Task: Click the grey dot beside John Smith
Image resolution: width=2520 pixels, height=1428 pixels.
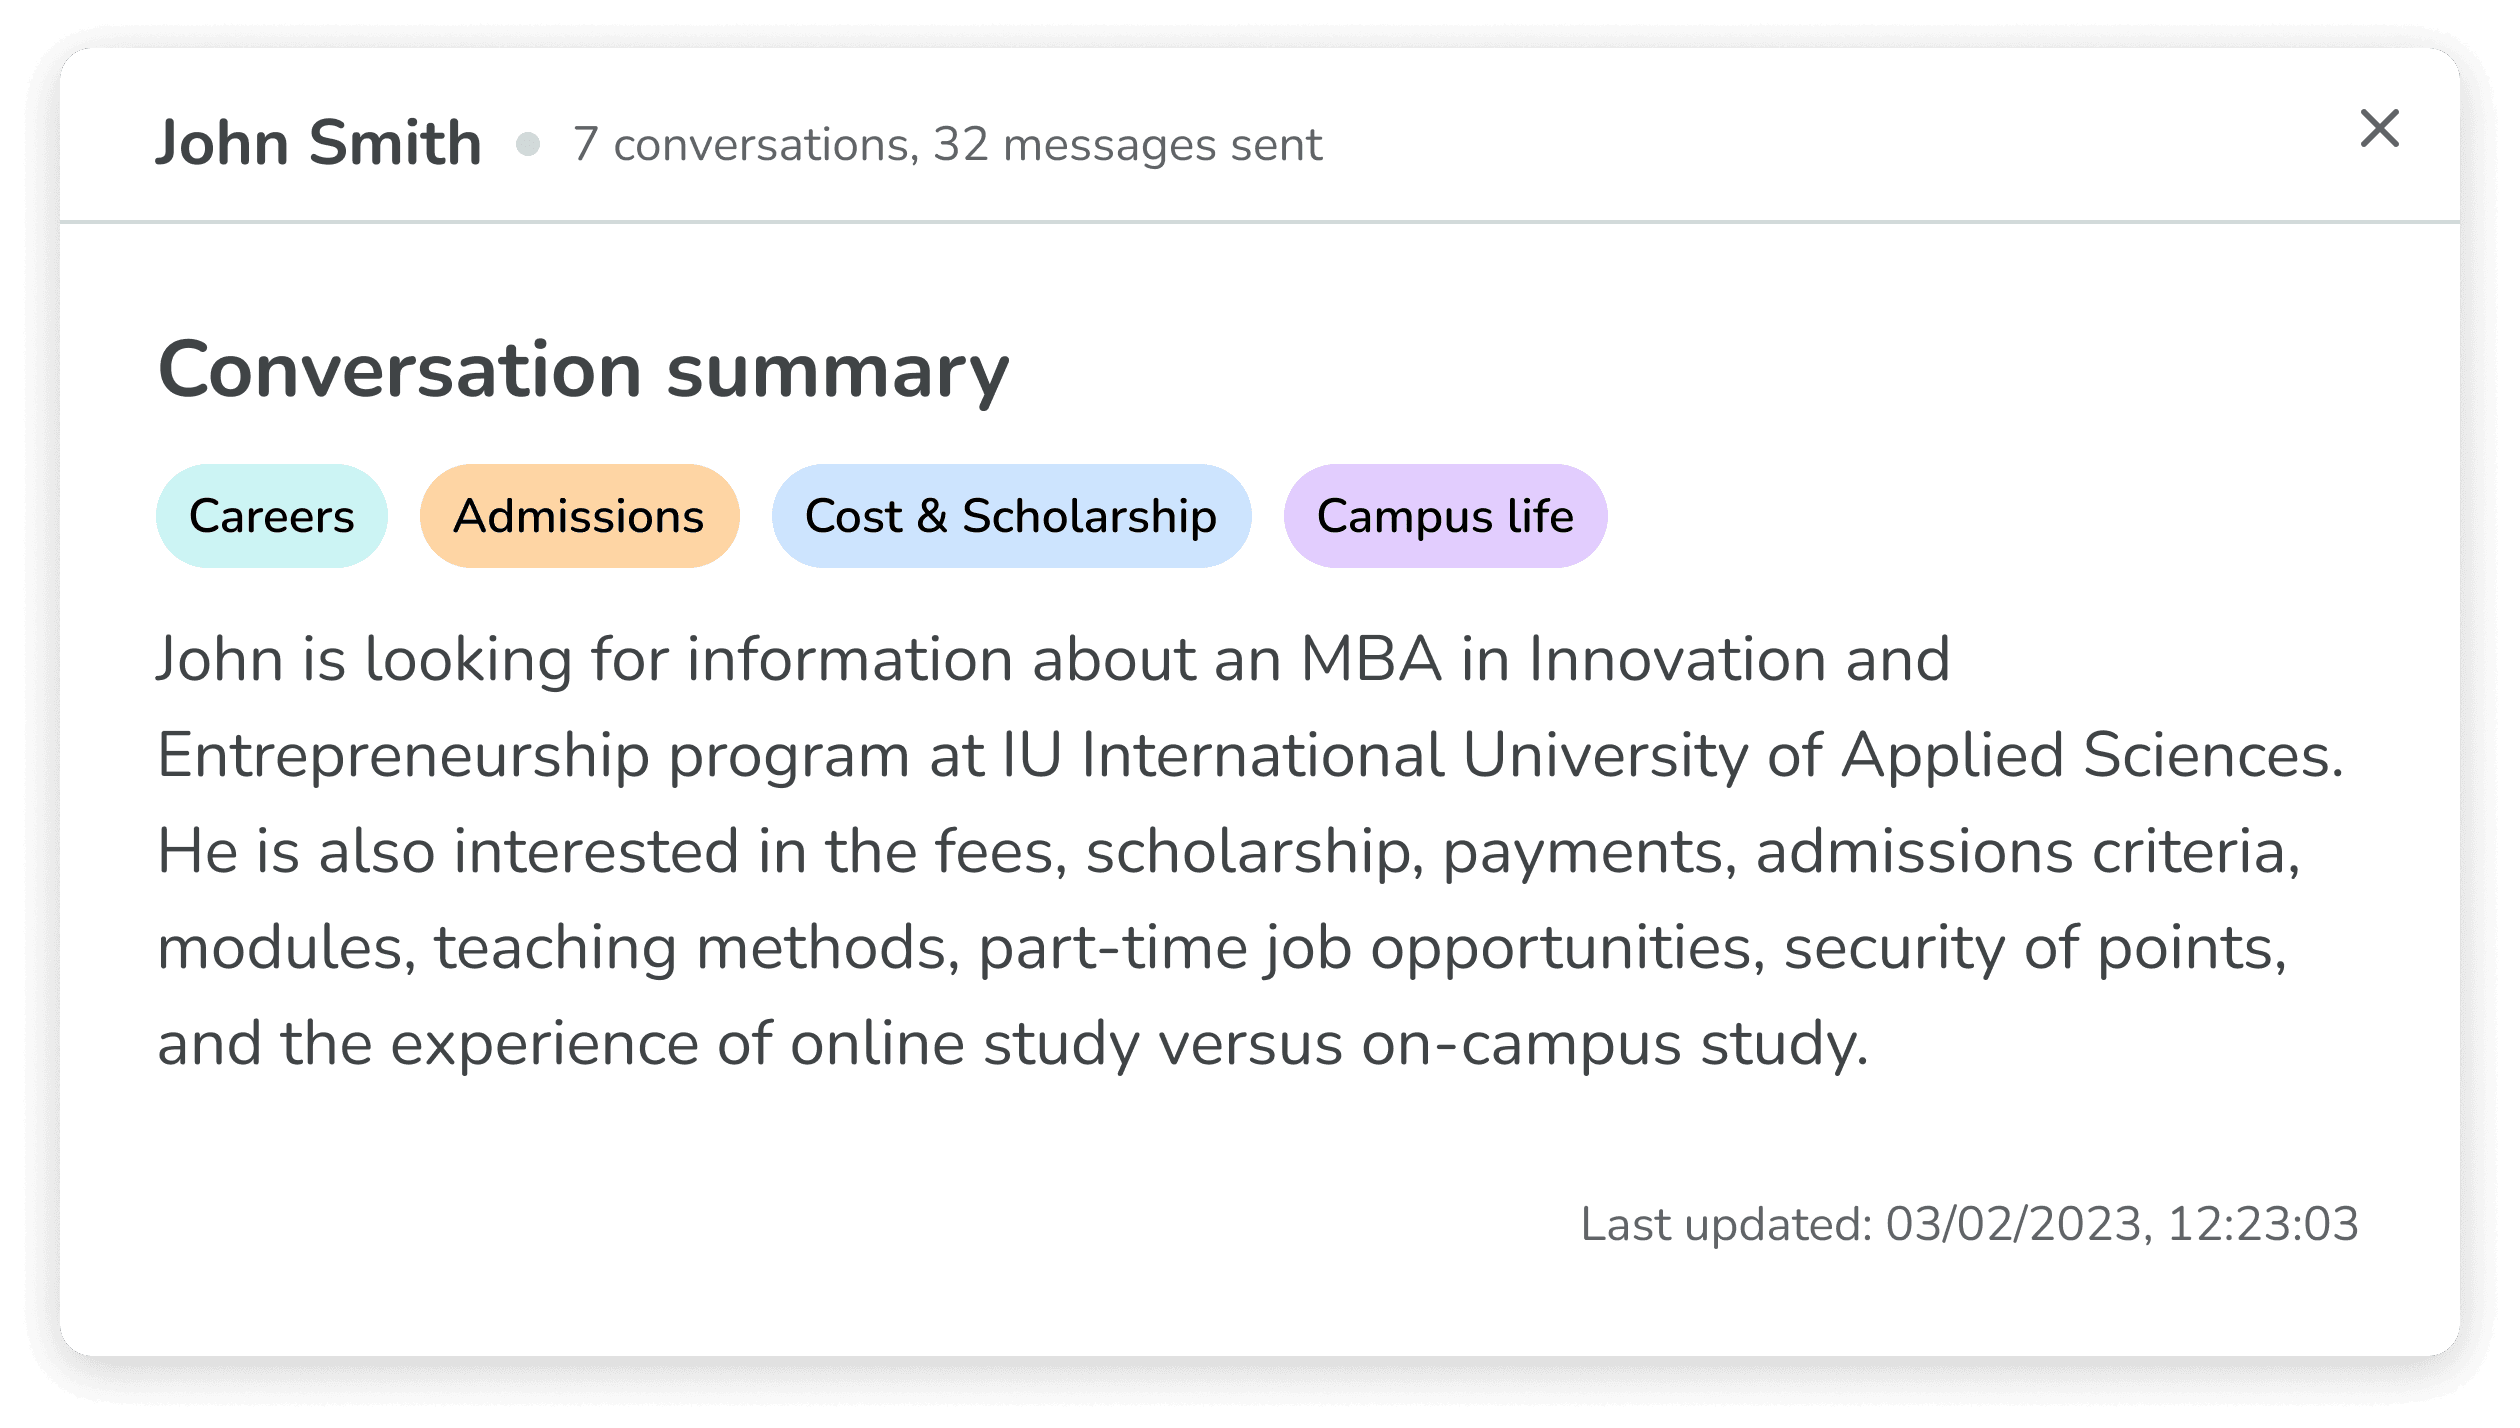Action: (x=528, y=145)
